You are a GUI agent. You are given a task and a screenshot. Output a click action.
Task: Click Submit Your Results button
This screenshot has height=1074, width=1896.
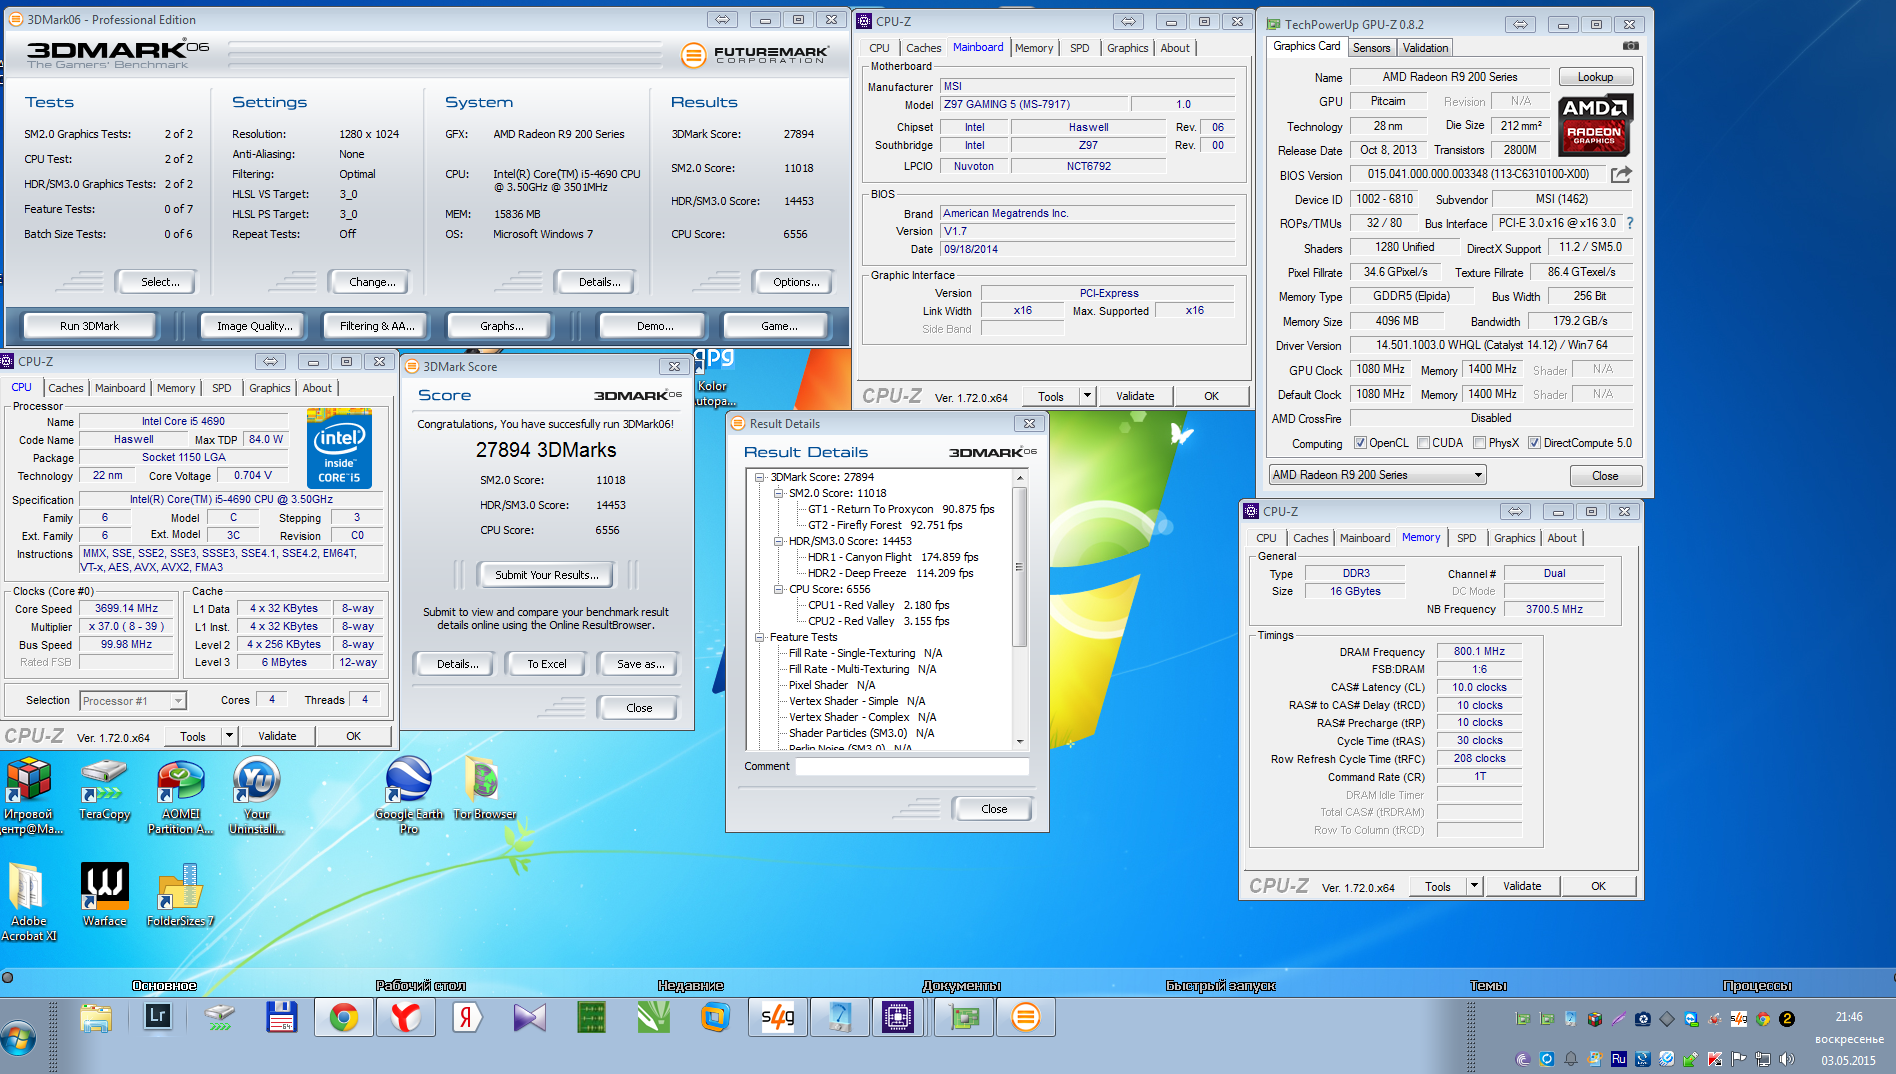547,575
